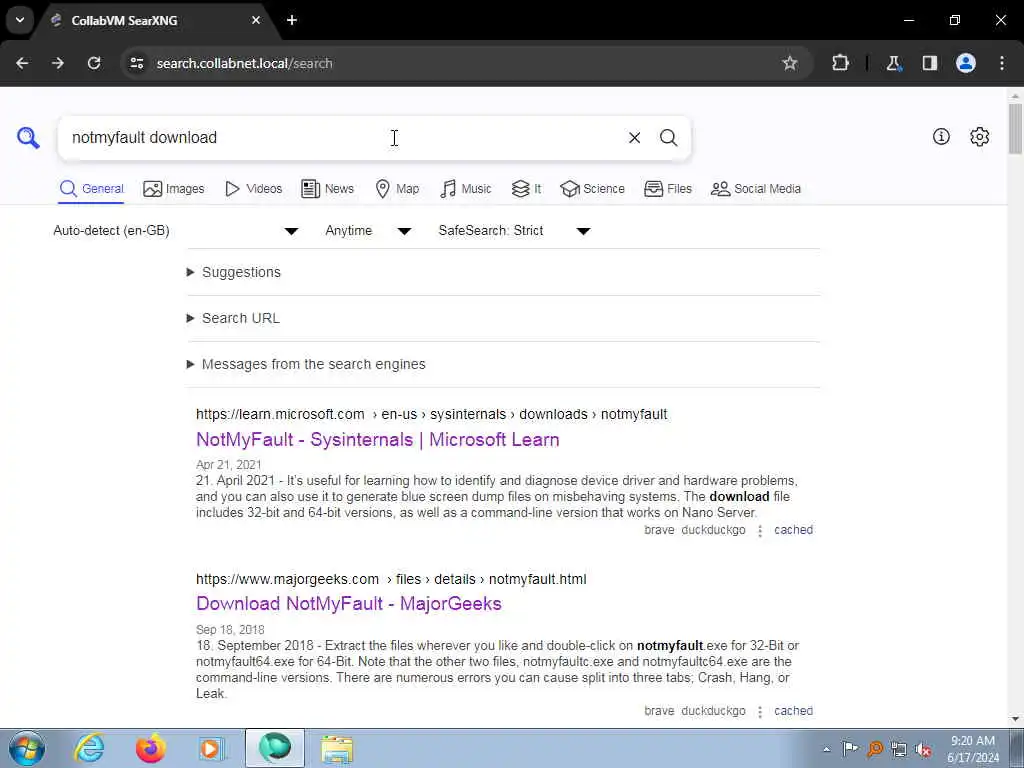1024x768 pixels.
Task: Click the scrollbar down arrow
Action: click(1015, 719)
